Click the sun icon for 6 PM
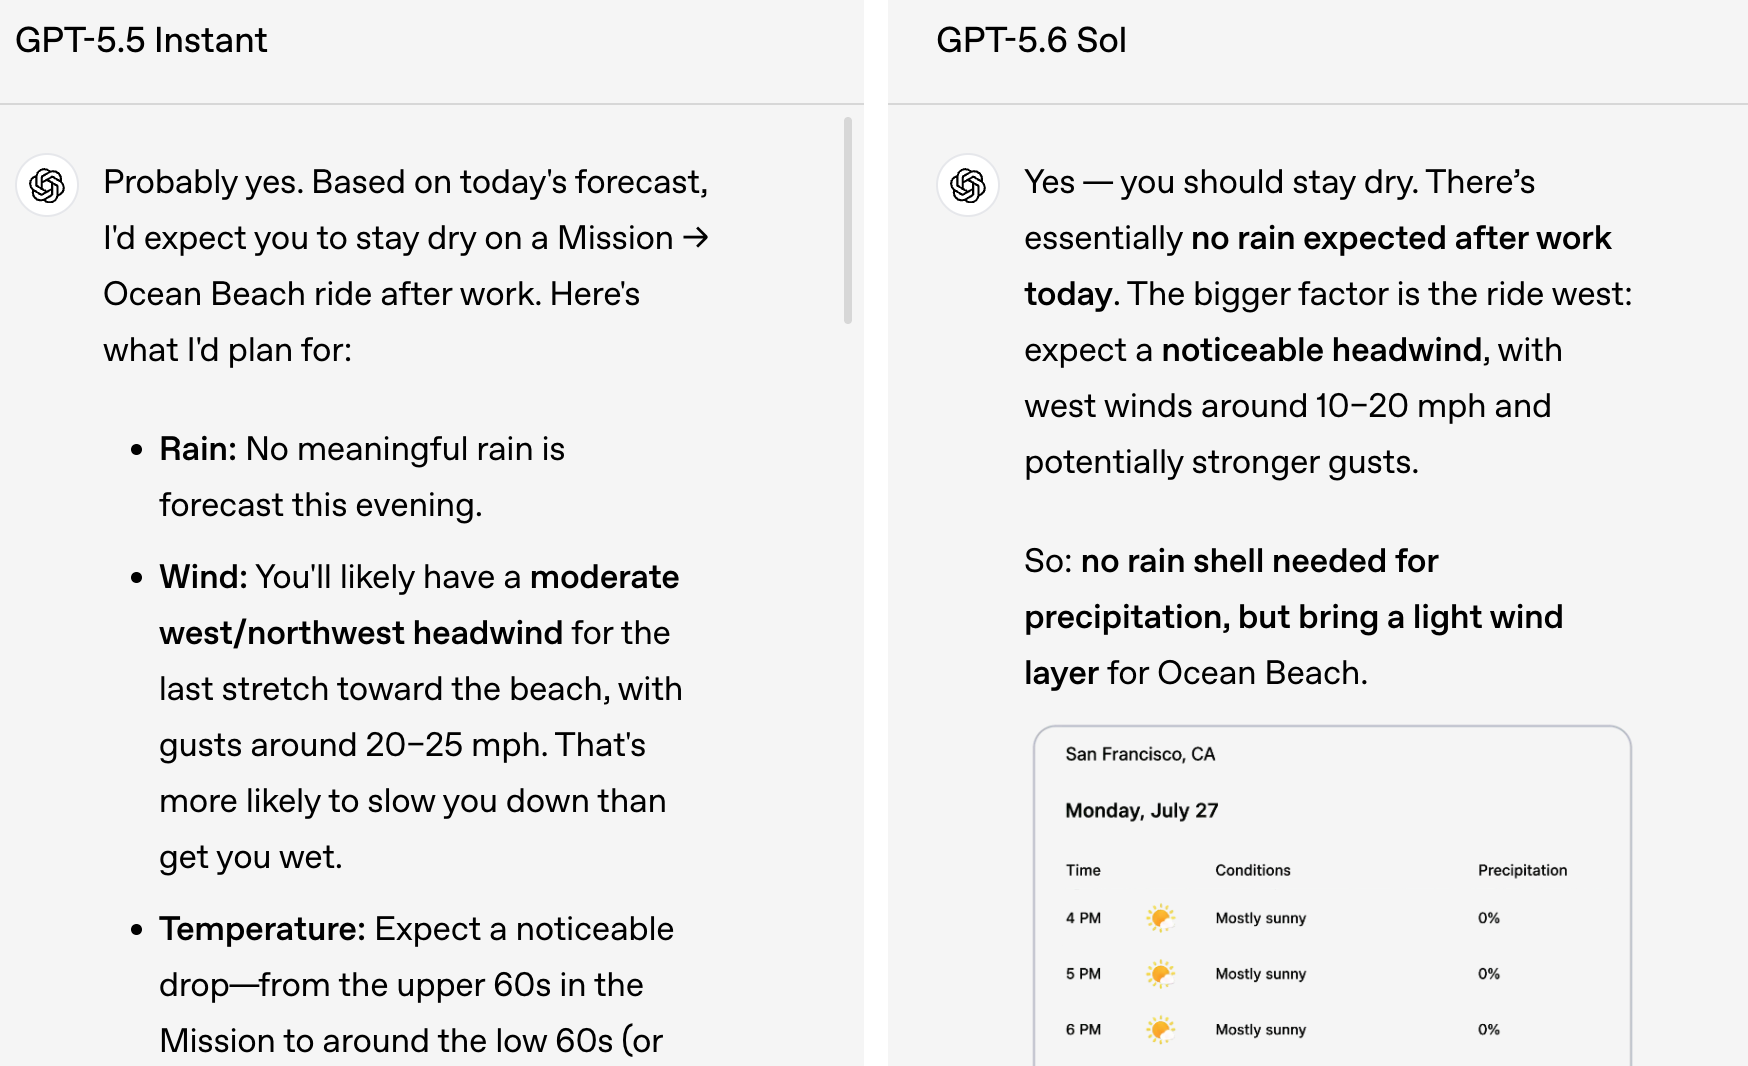The width and height of the screenshot is (1748, 1066). coord(1160,1030)
